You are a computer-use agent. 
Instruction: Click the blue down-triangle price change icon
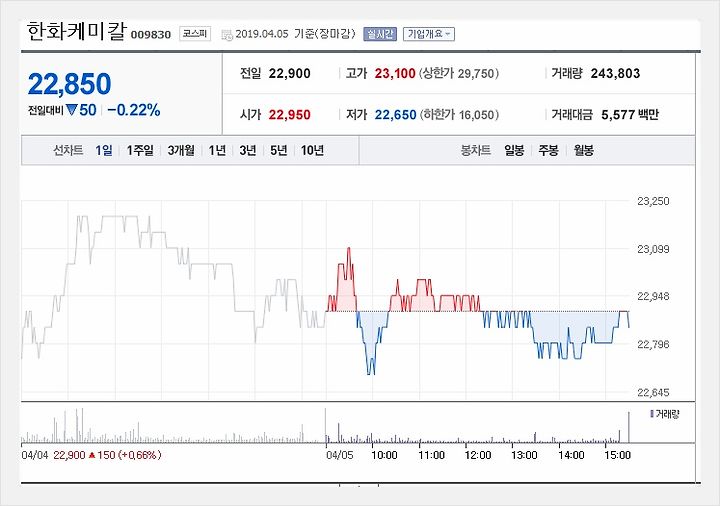71,110
